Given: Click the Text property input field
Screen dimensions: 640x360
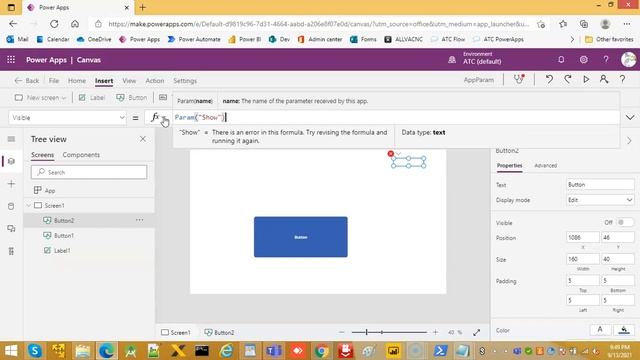Looking at the screenshot, I should pos(600,184).
